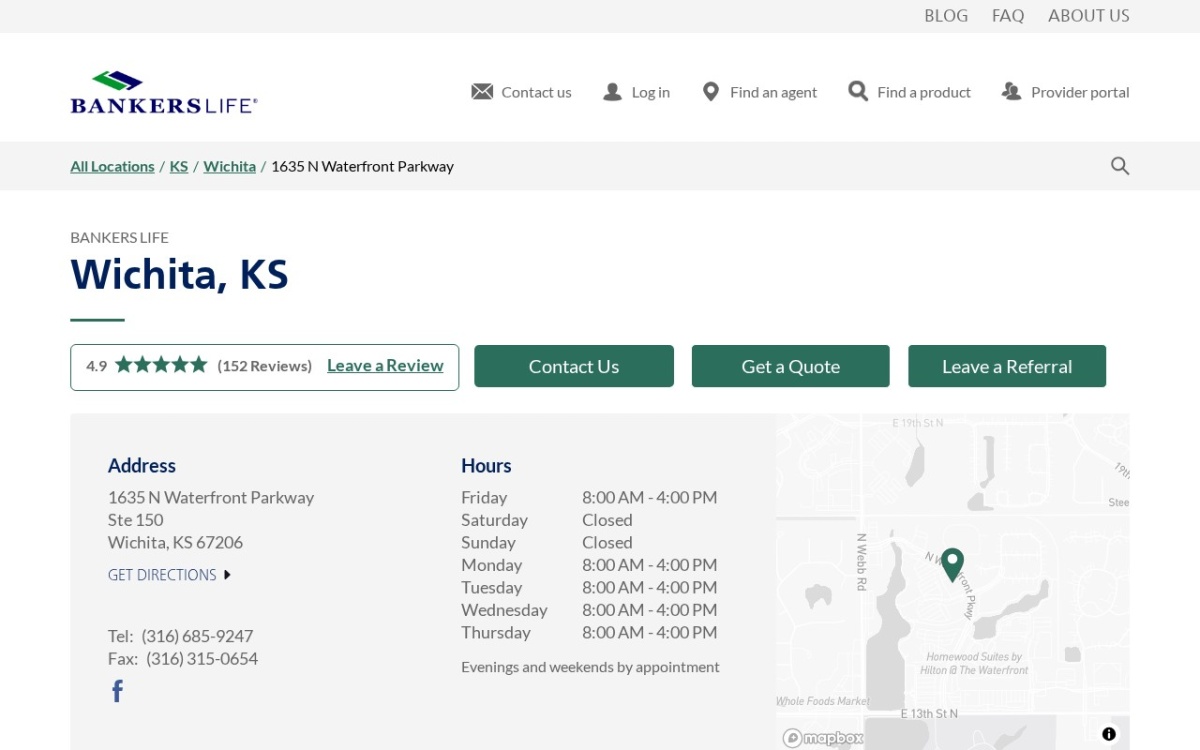Click the map pin icon beside Find an agent
Screen dimensions: 1200x750
711,92
